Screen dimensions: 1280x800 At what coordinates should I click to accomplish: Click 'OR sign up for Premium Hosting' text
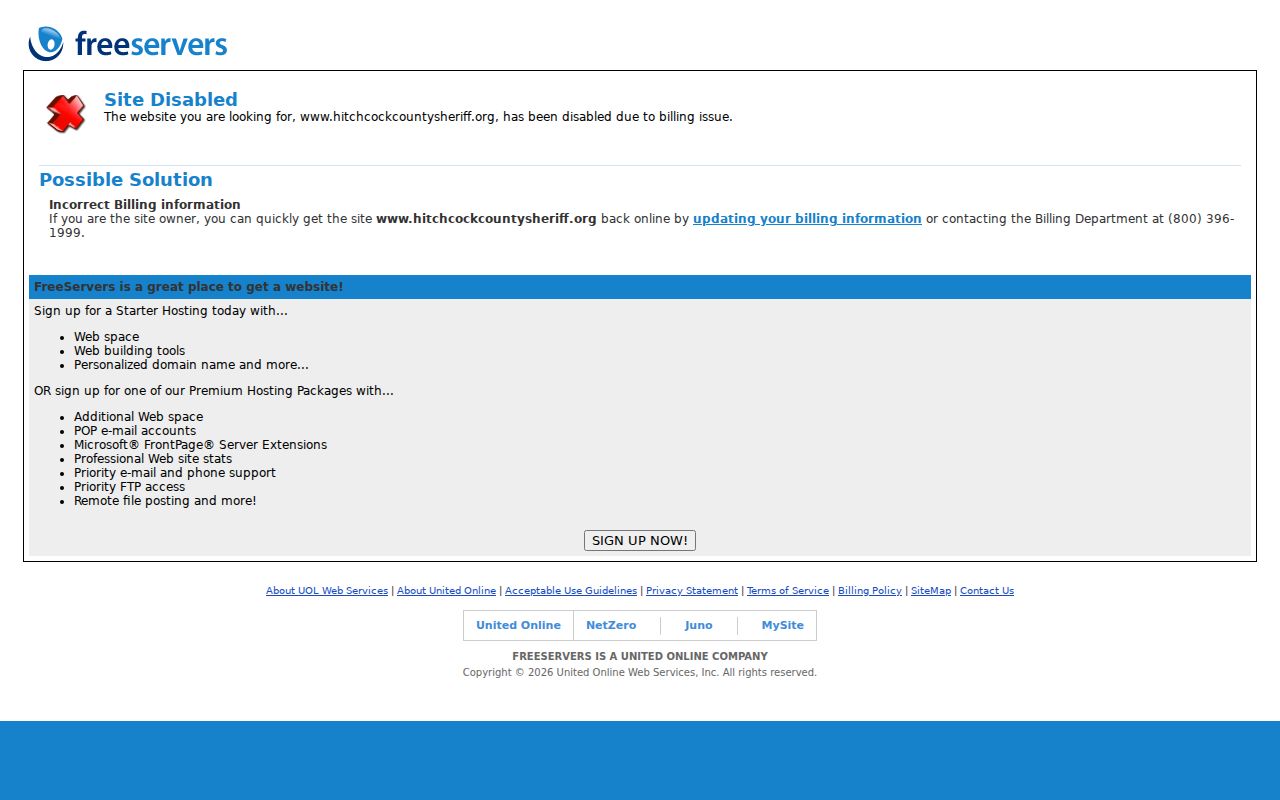pyautogui.click(x=214, y=391)
